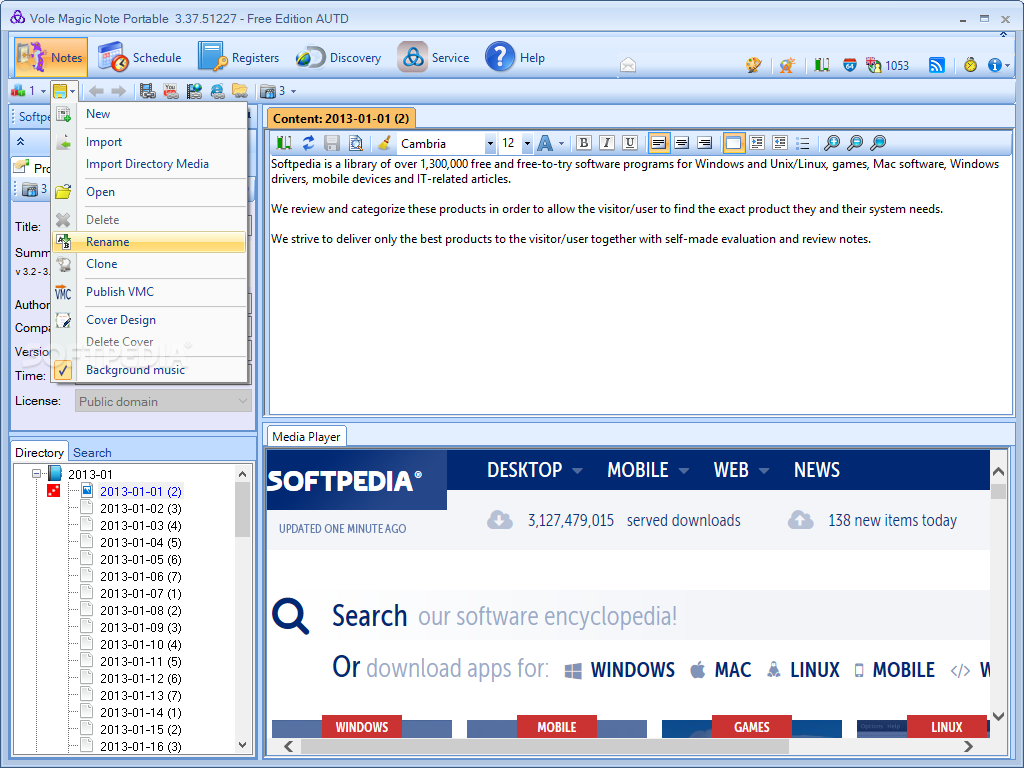Toggle italic formatting

point(607,143)
